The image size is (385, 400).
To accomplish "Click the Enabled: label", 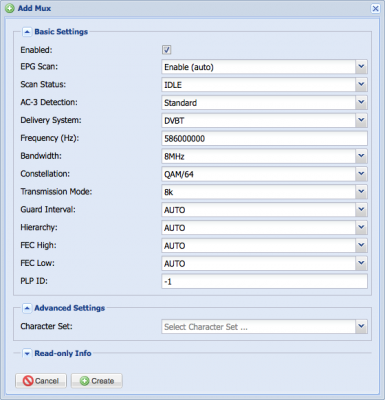I will point(36,50).
